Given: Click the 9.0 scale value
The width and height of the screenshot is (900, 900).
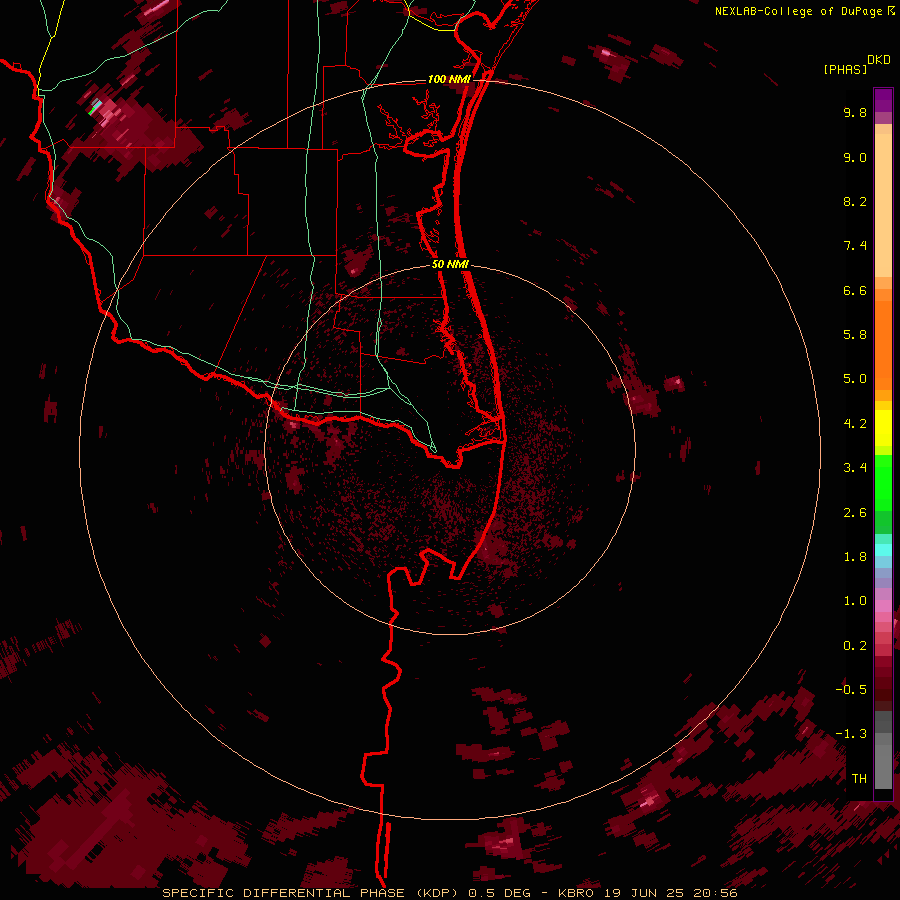Looking at the screenshot, I should click(x=855, y=157).
